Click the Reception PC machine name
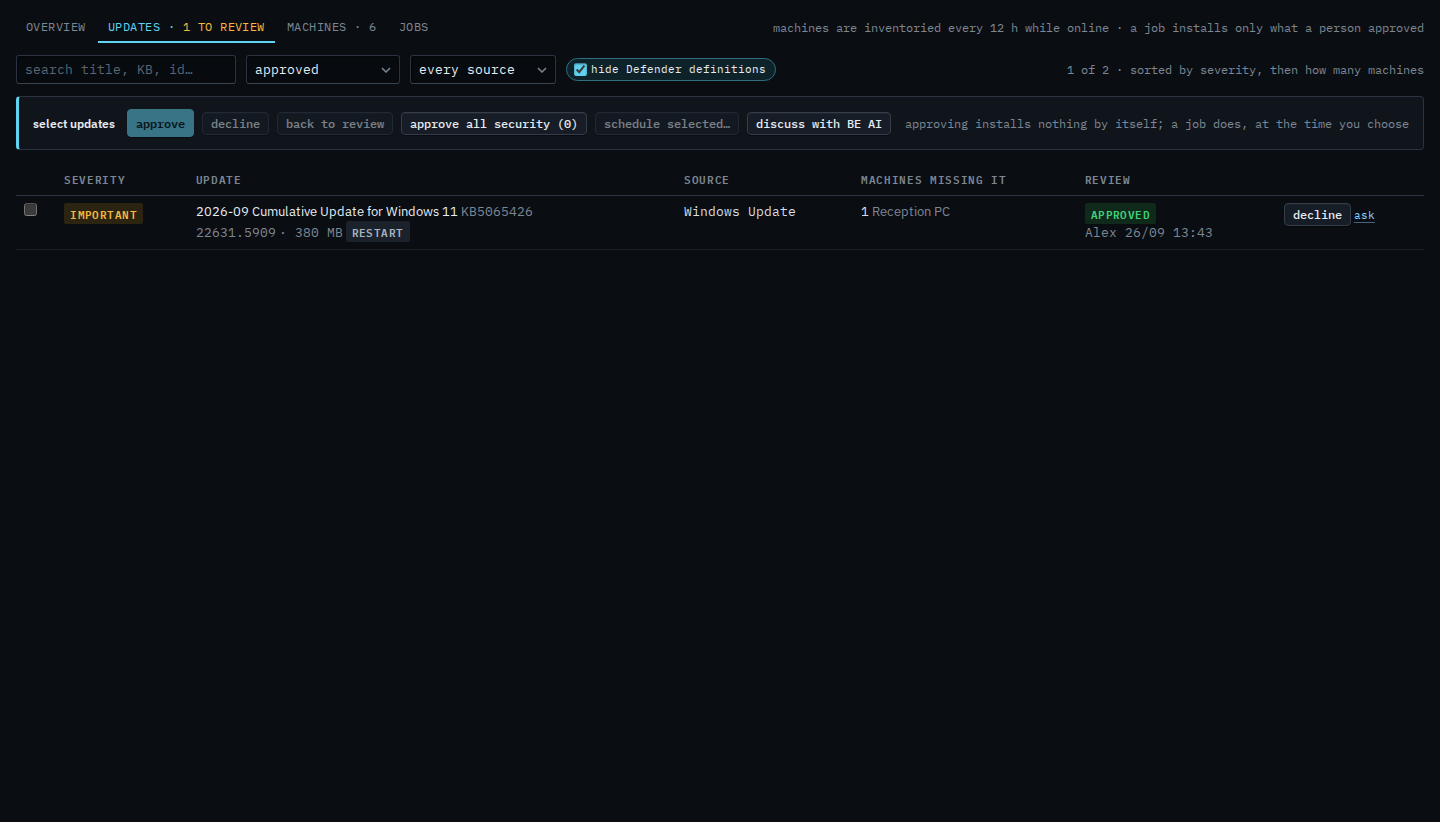 pyautogui.click(x=911, y=211)
